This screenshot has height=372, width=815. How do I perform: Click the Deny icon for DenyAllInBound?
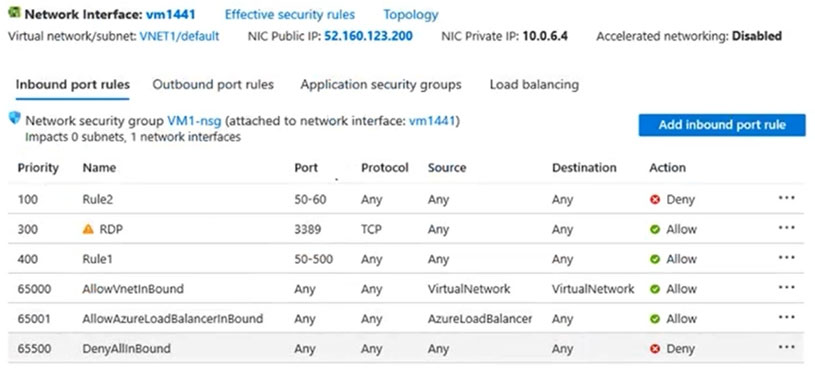point(655,349)
